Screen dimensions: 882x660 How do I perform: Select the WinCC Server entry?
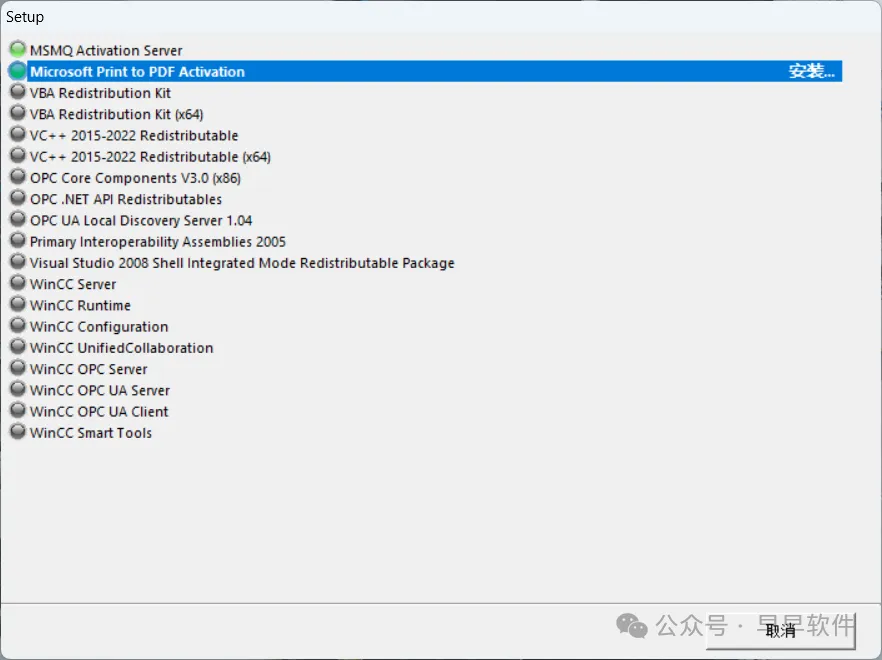73,284
